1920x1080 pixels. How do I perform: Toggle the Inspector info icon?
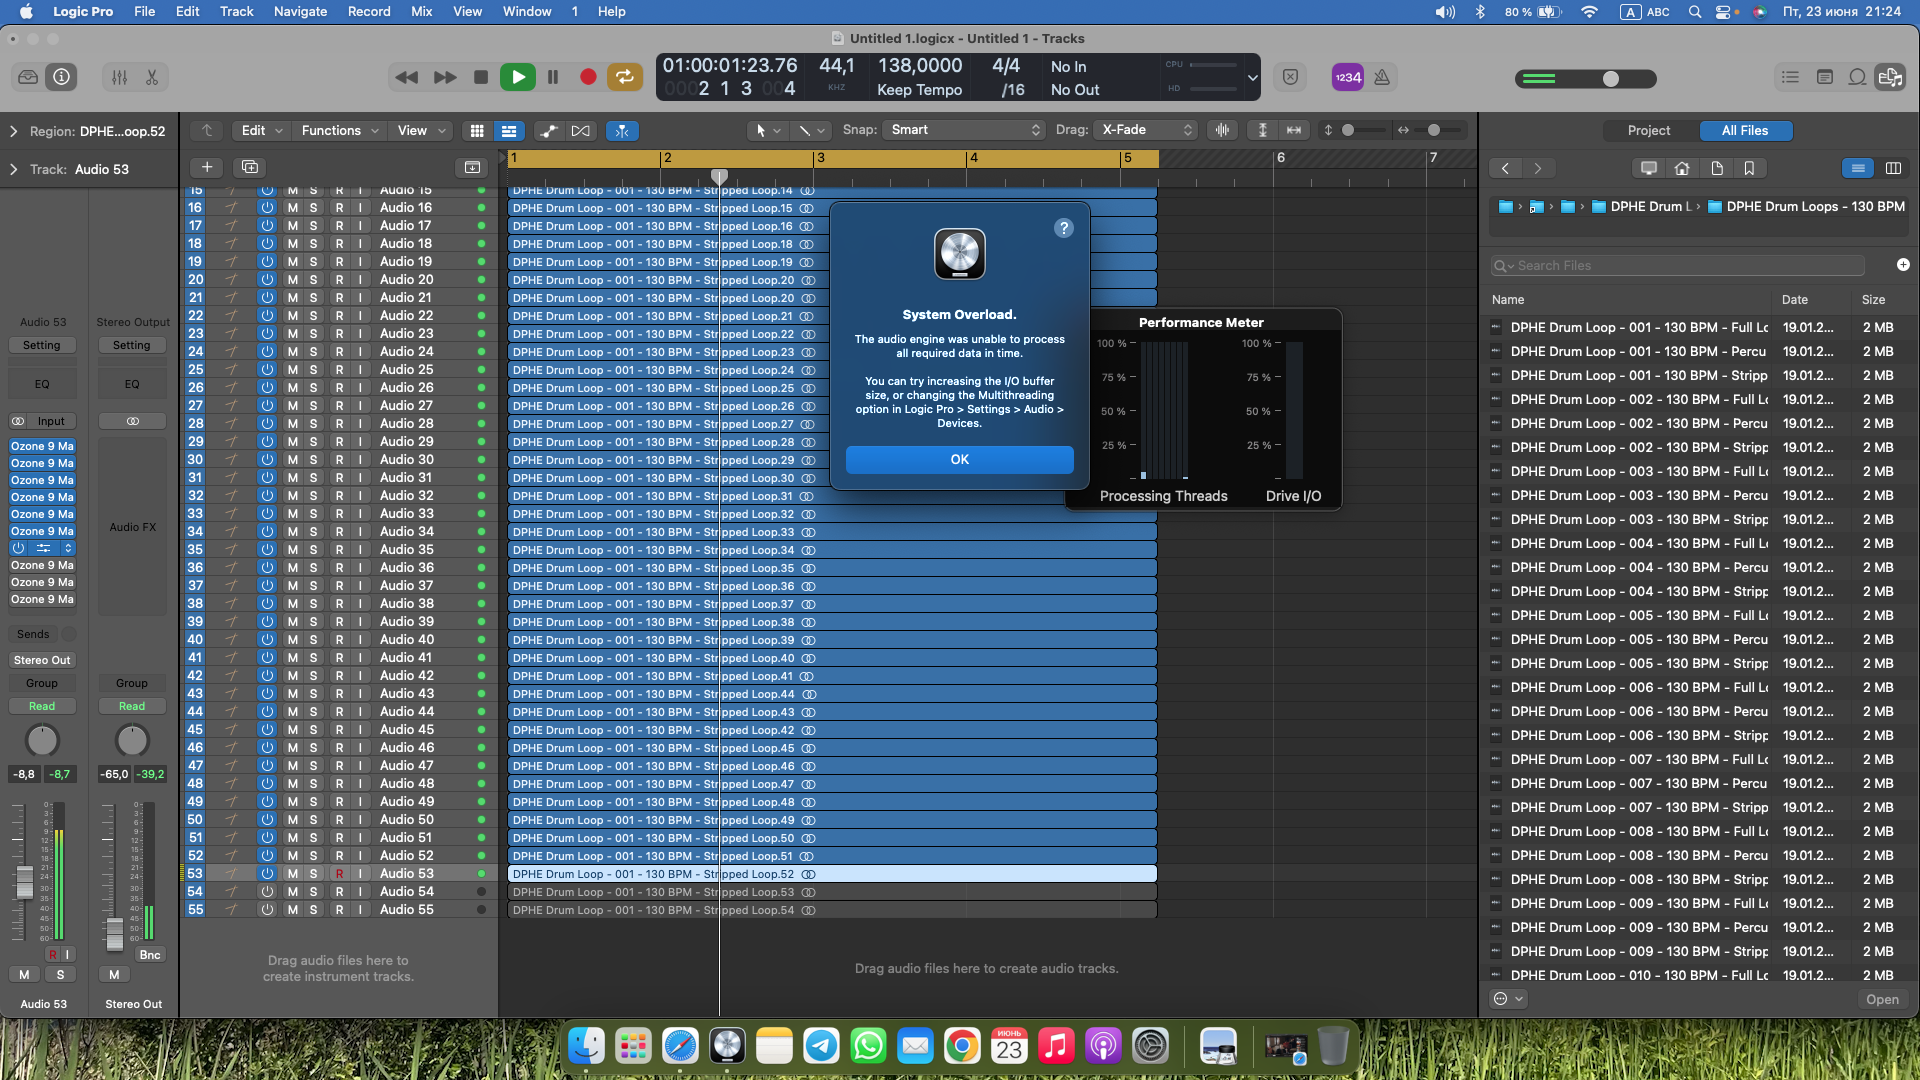click(x=61, y=77)
